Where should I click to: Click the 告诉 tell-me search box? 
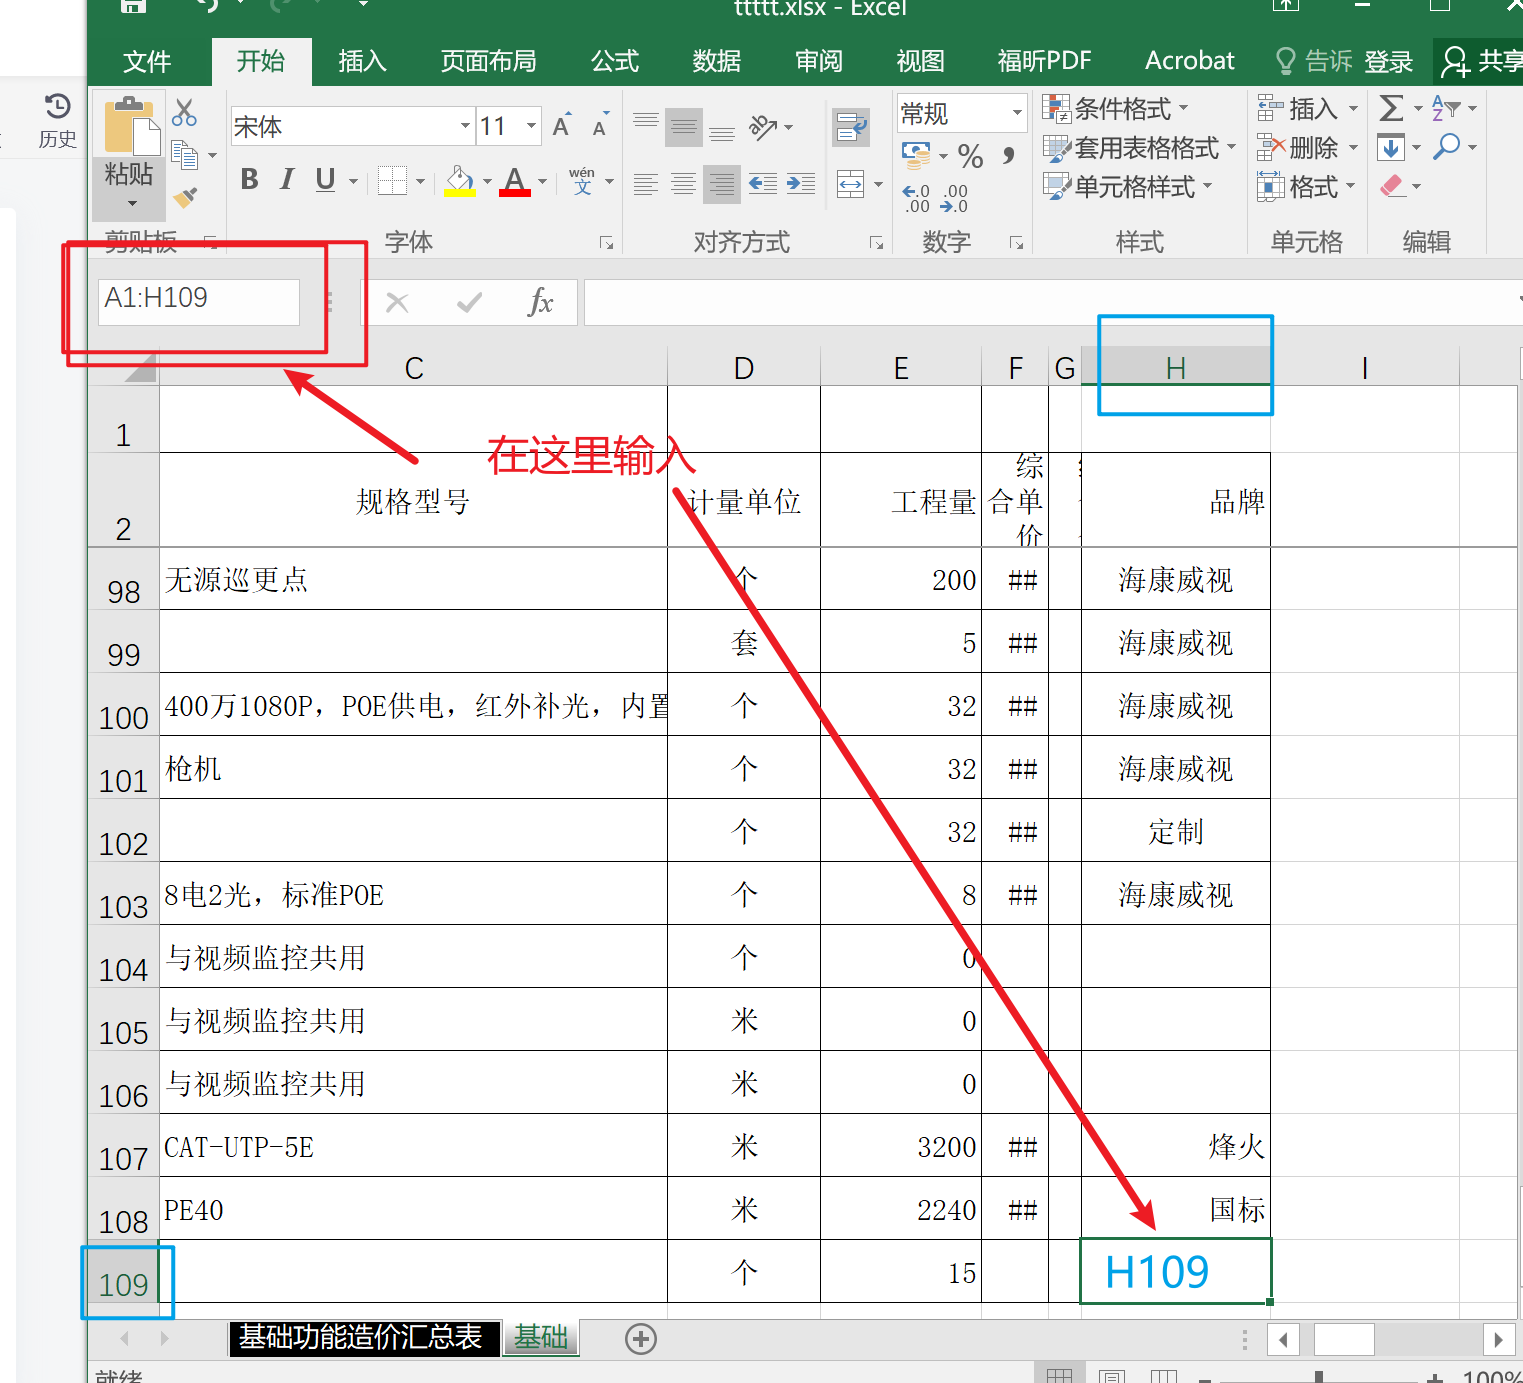[x=1314, y=61]
